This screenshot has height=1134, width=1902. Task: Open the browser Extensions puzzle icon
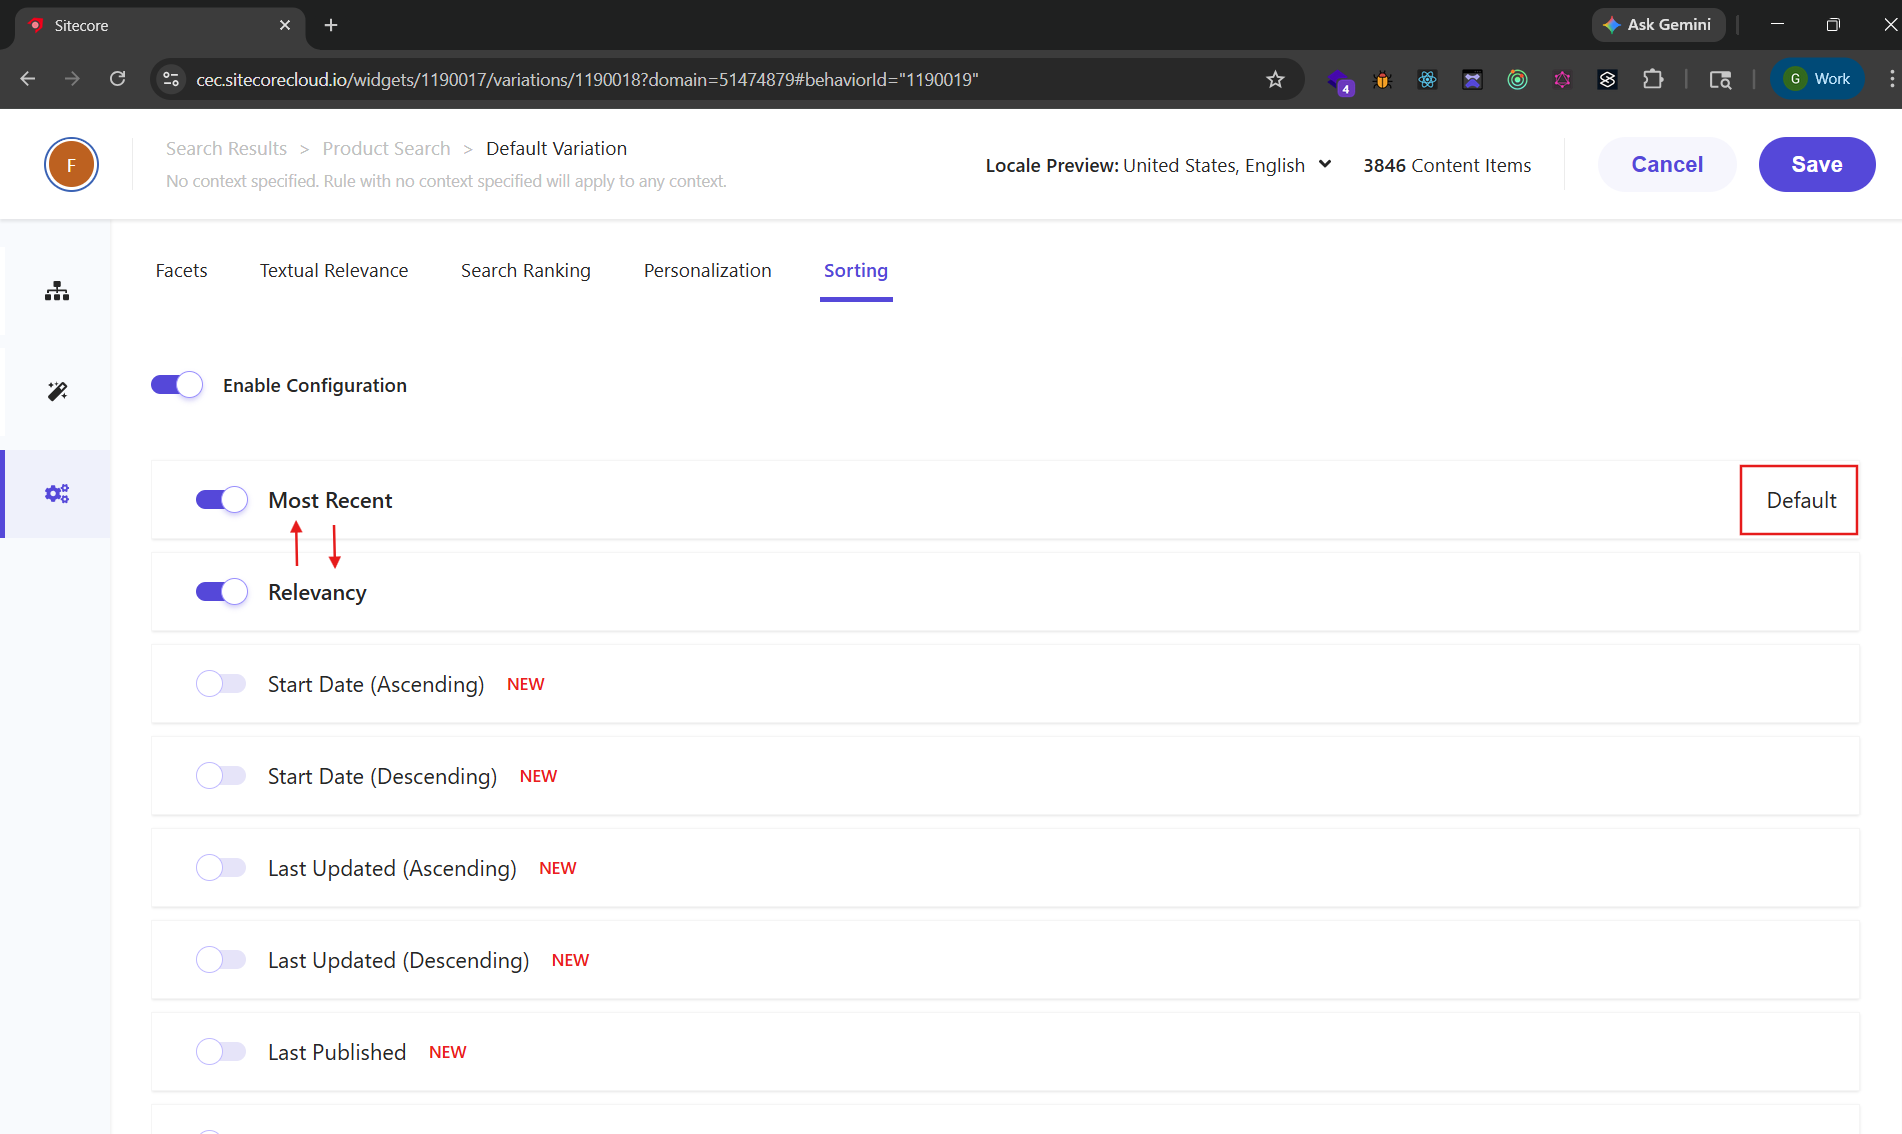1653,79
